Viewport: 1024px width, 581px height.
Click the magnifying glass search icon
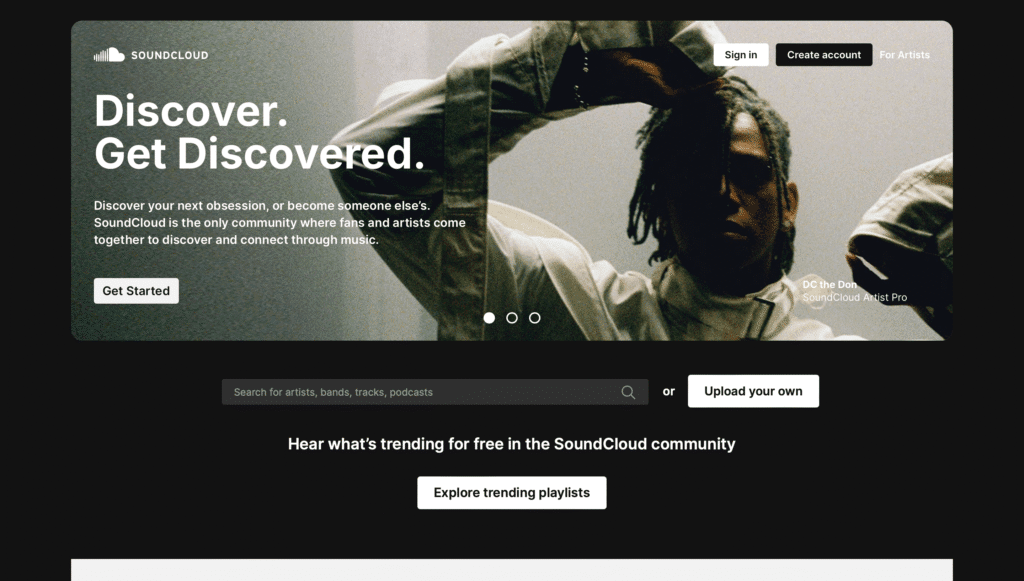[628, 392]
